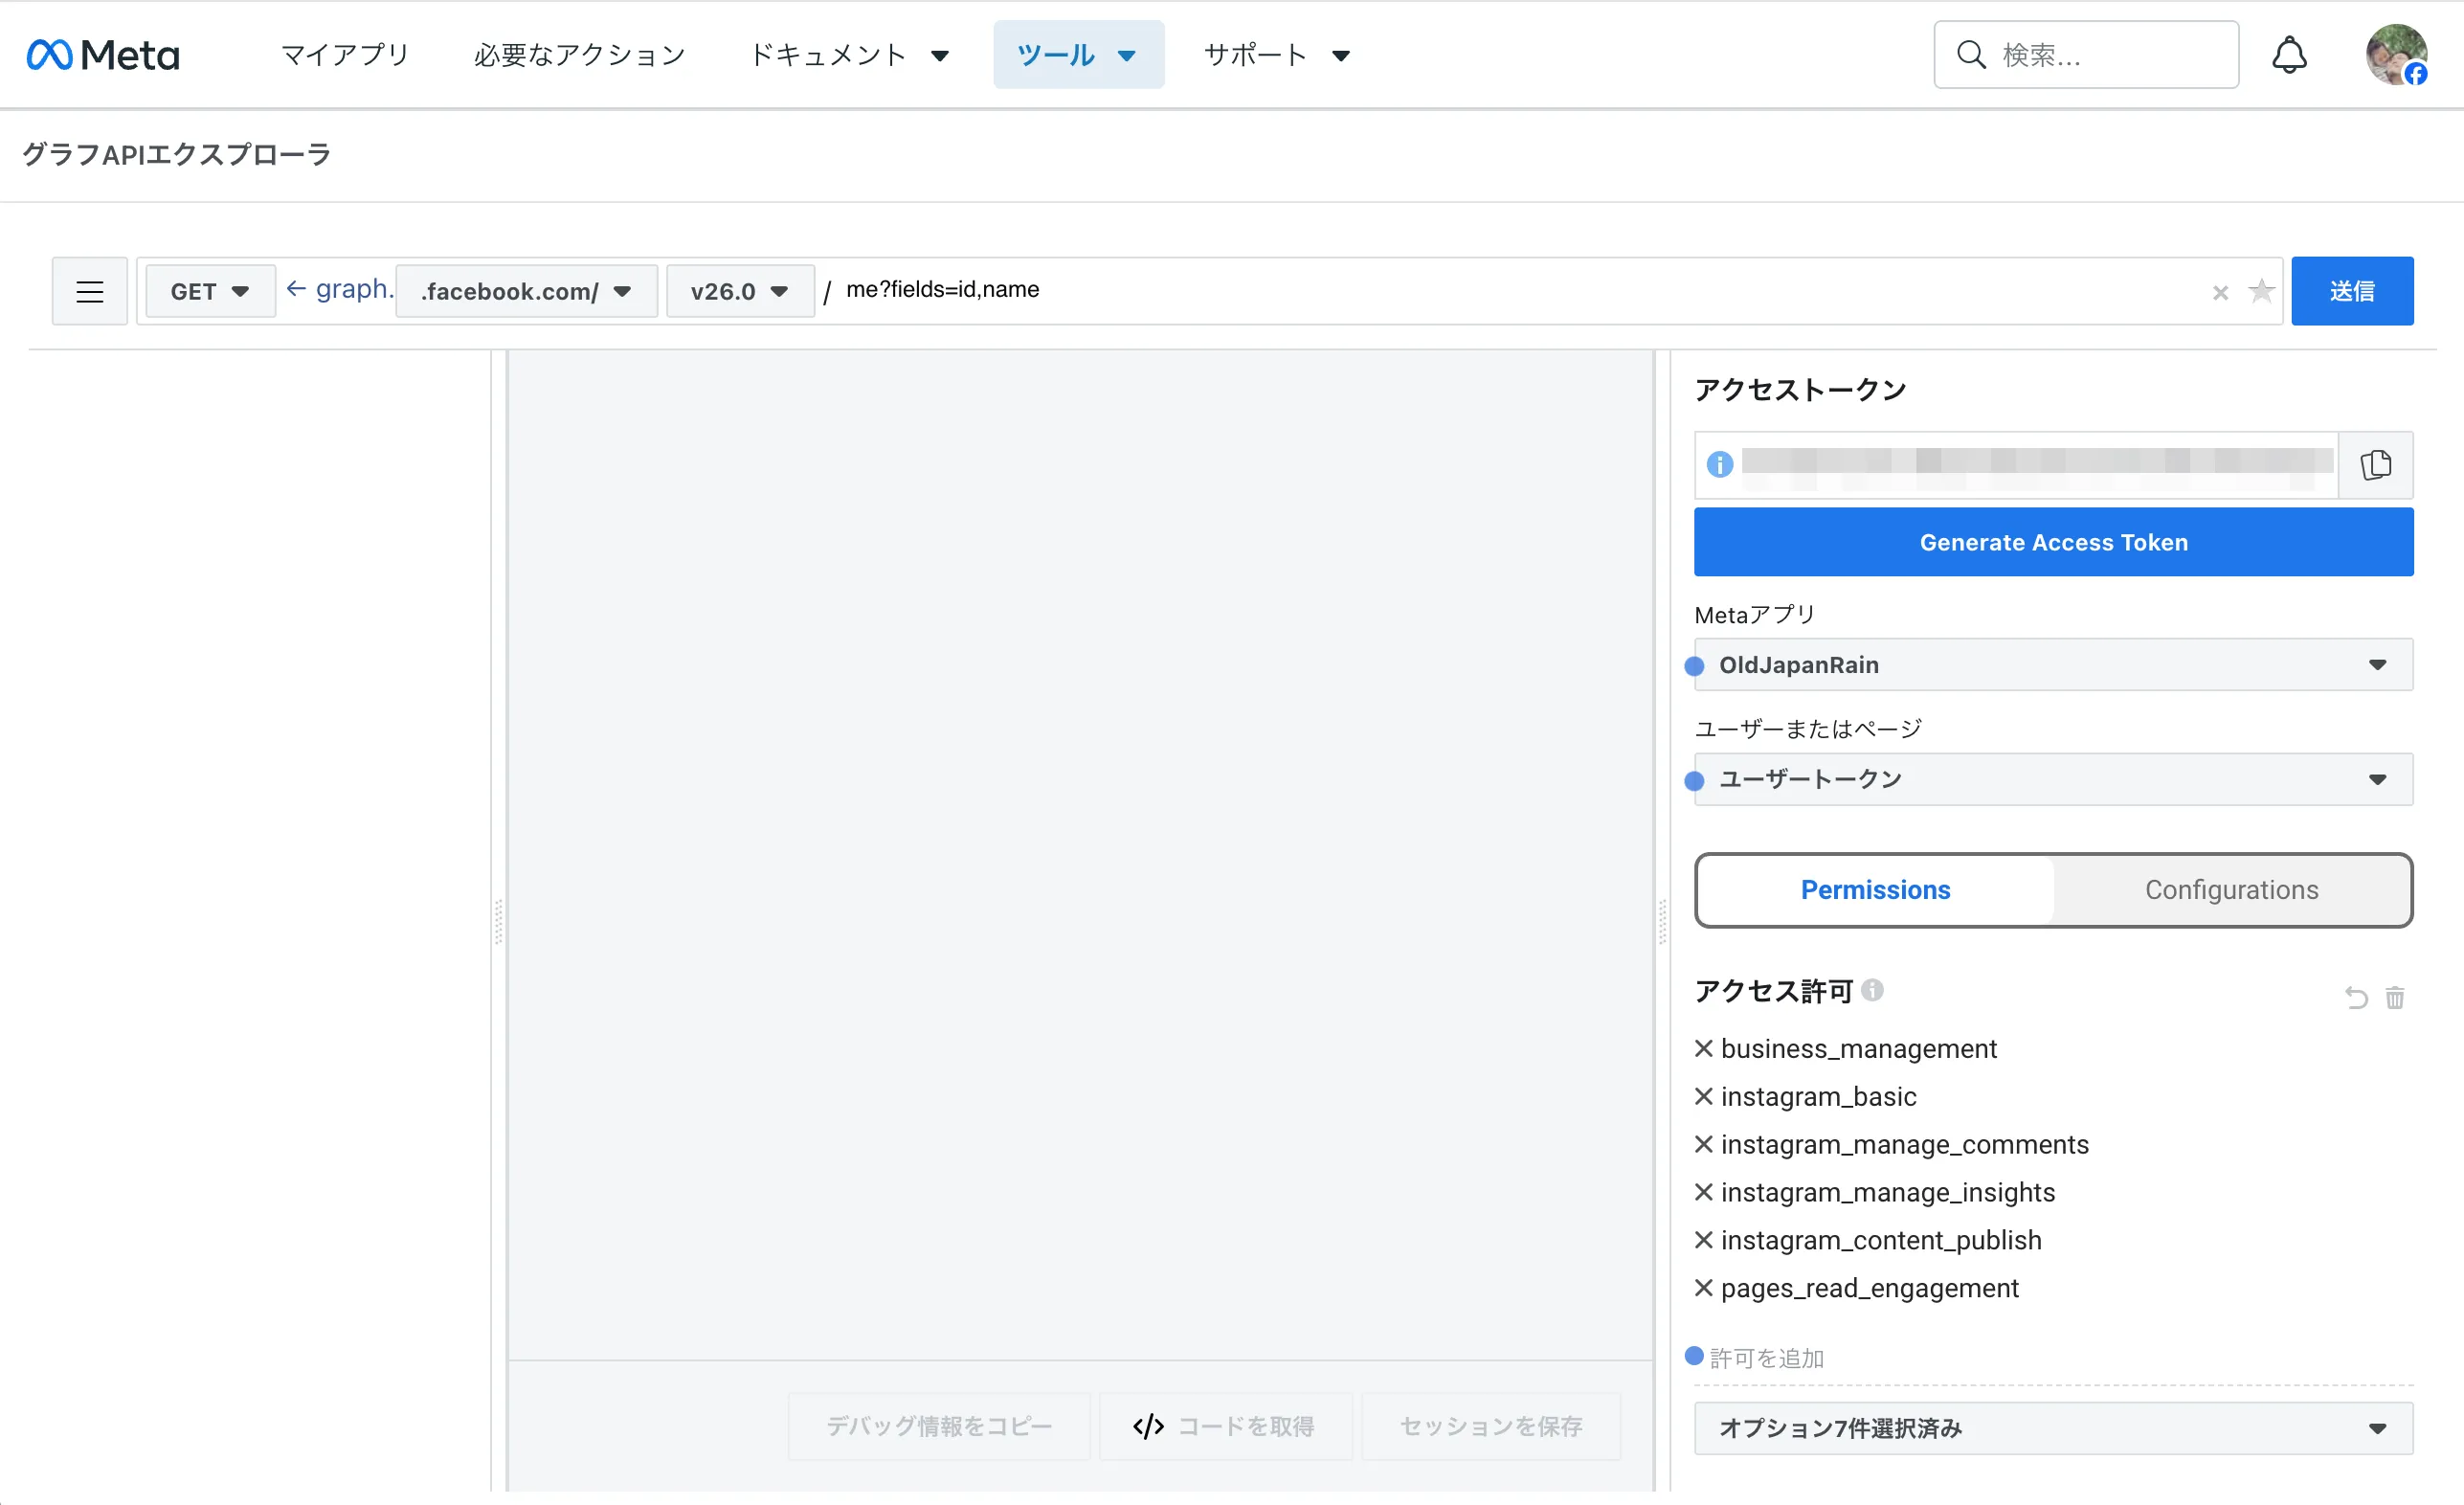This screenshot has height=1505, width=2464.
Task: Click the back arrow before graph.
Action: click(x=296, y=289)
